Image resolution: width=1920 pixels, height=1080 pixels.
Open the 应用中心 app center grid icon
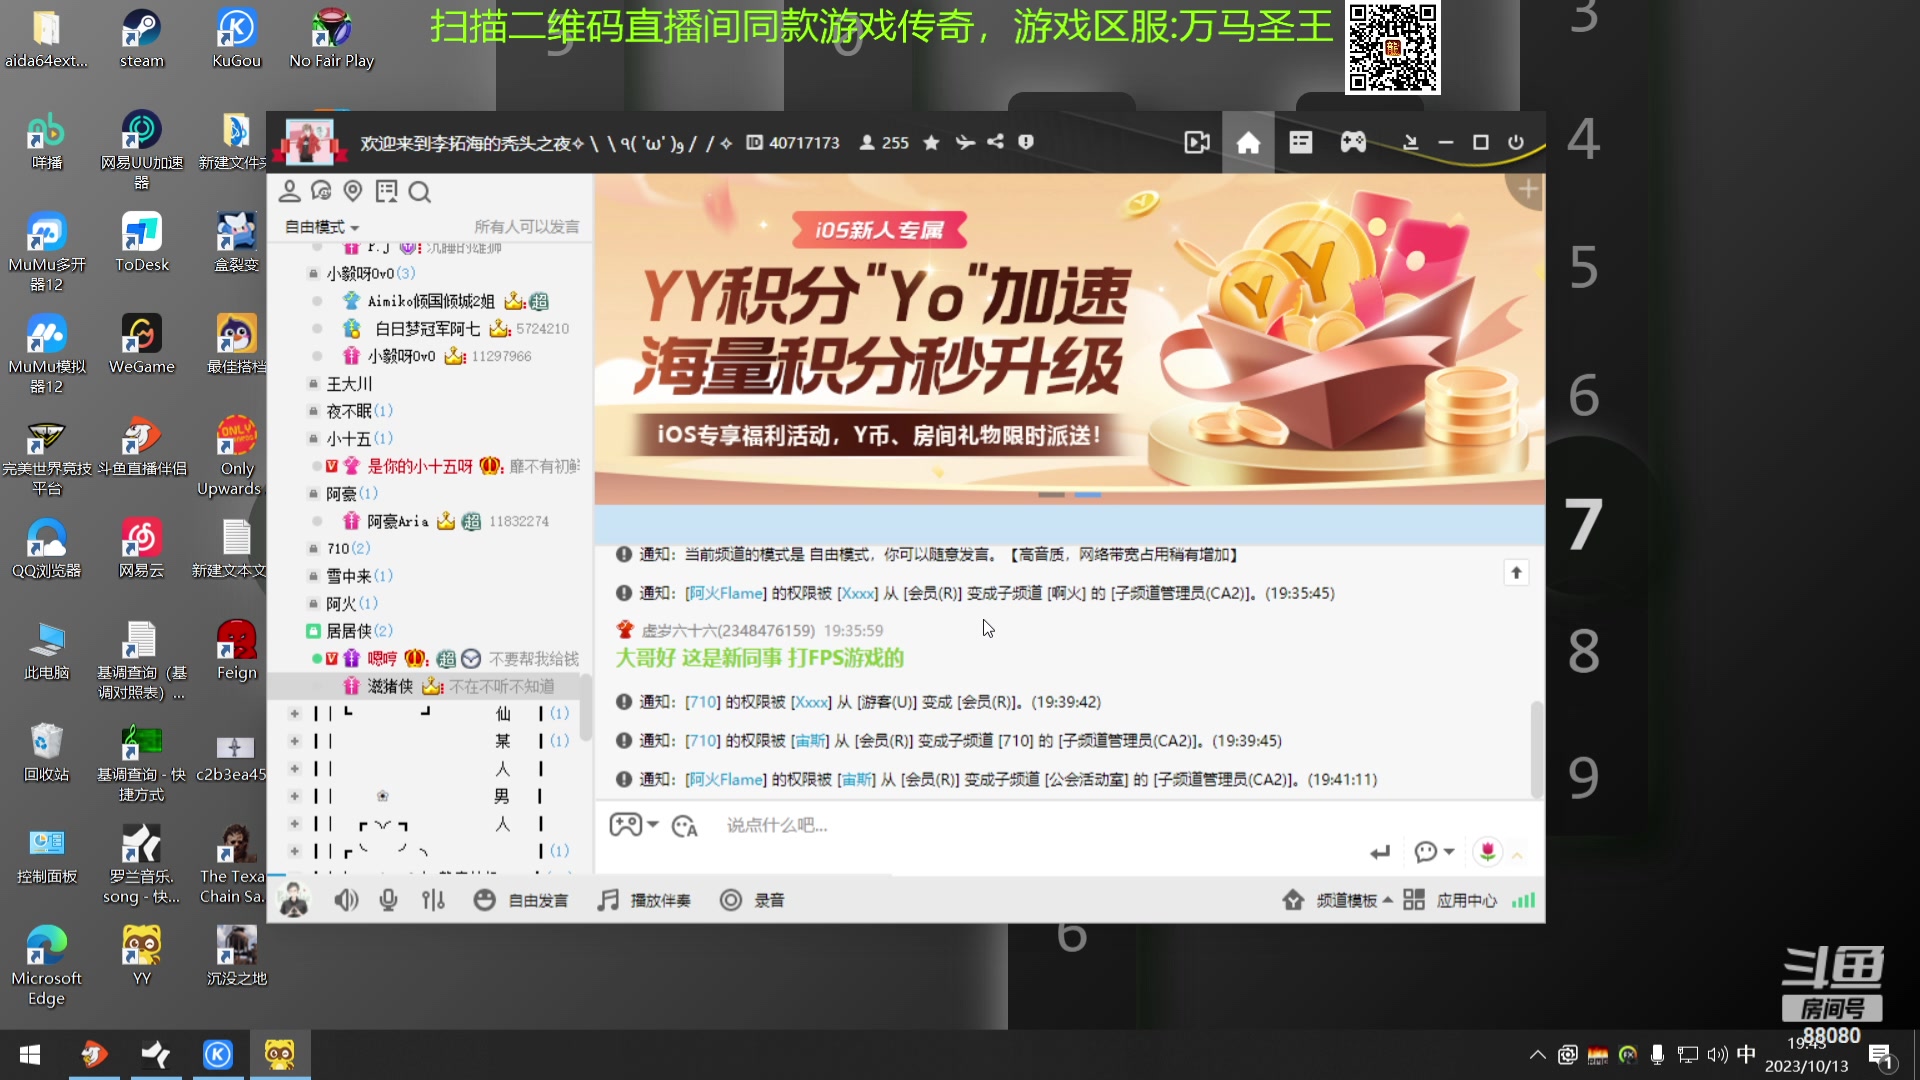point(1414,899)
